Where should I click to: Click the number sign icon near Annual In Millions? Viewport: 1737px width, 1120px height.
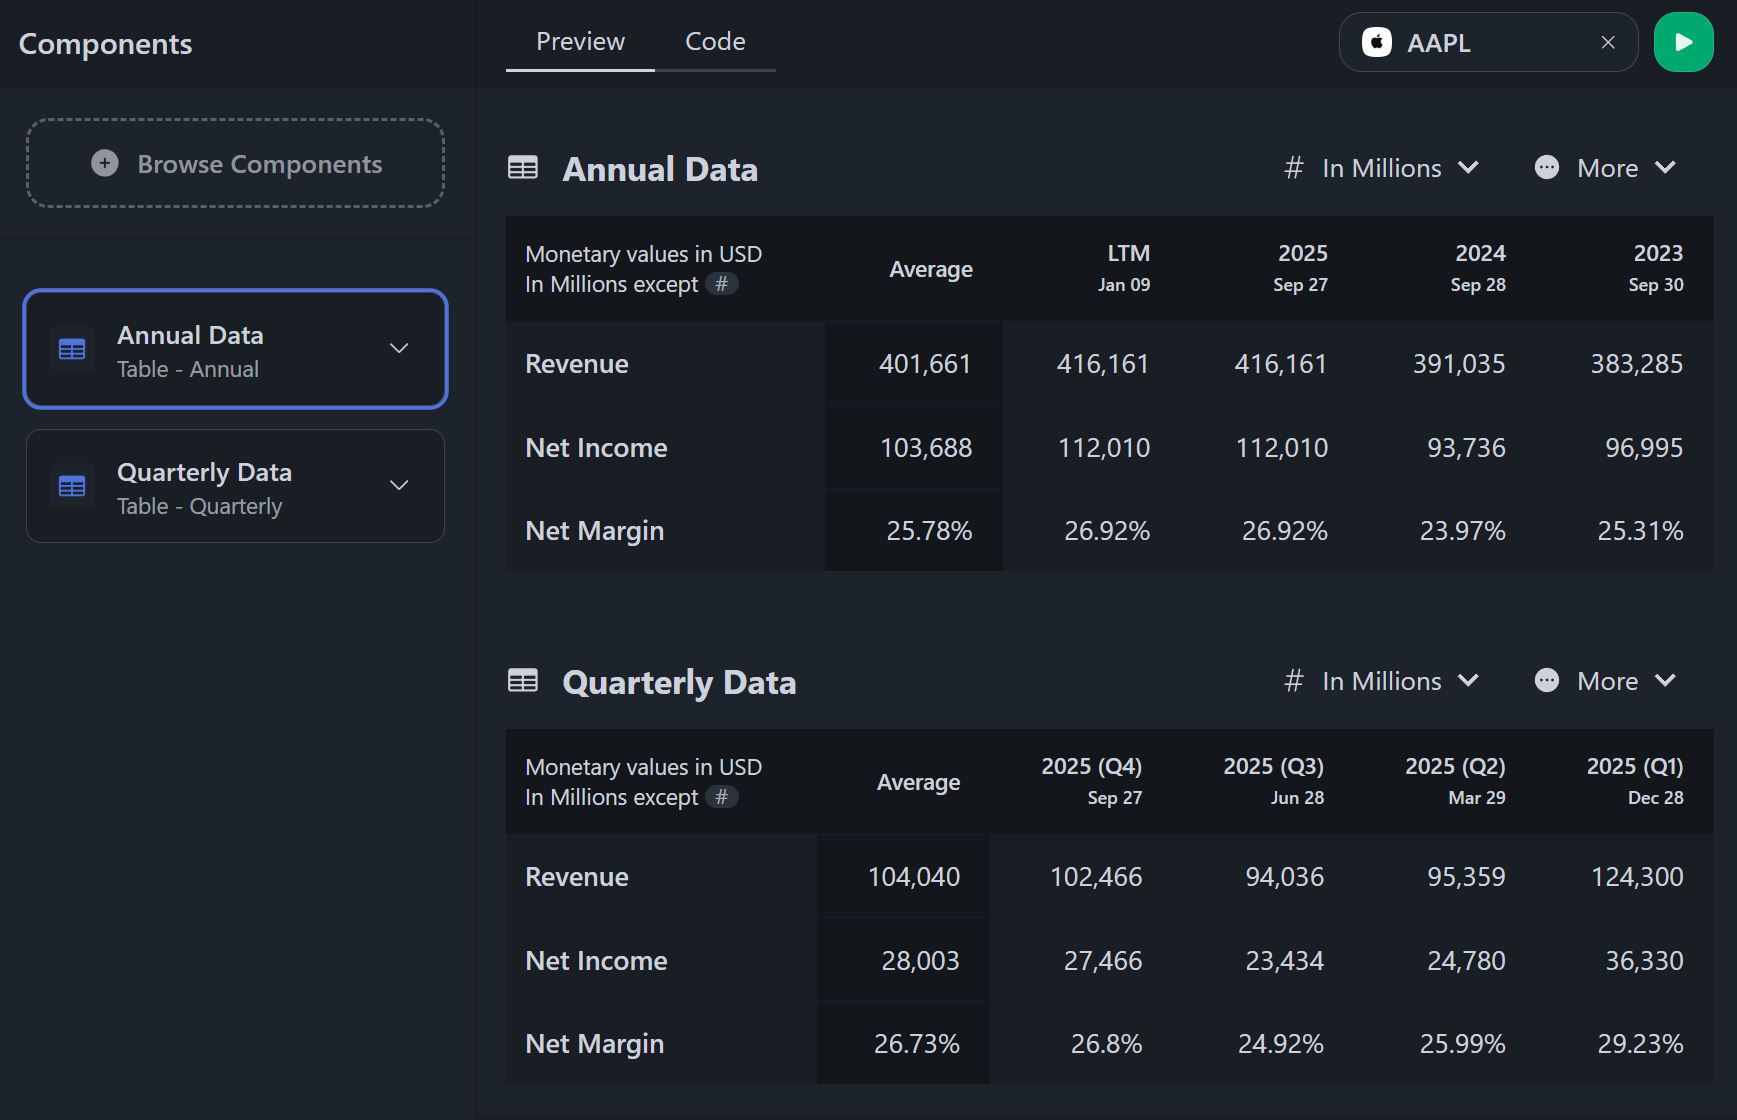tap(1294, 167)
